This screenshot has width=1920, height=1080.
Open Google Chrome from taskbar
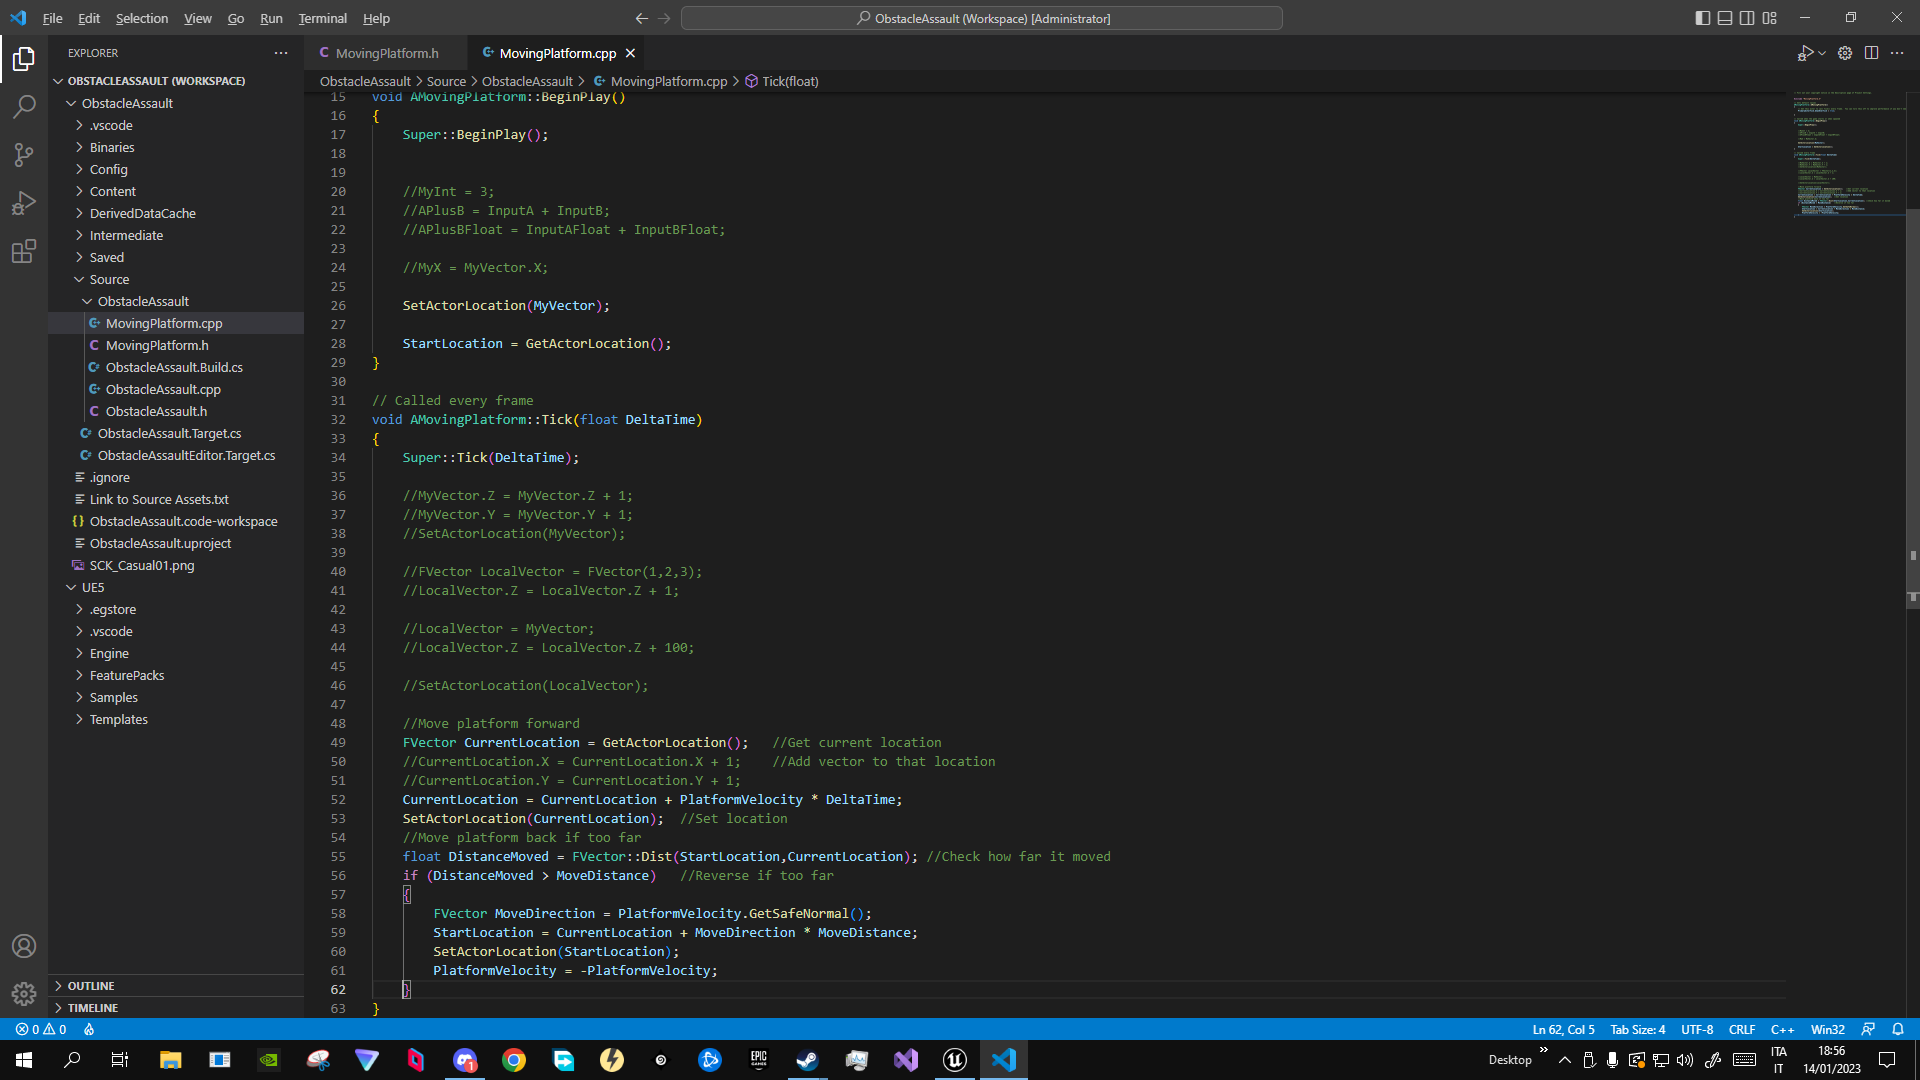pos(514,1060)
